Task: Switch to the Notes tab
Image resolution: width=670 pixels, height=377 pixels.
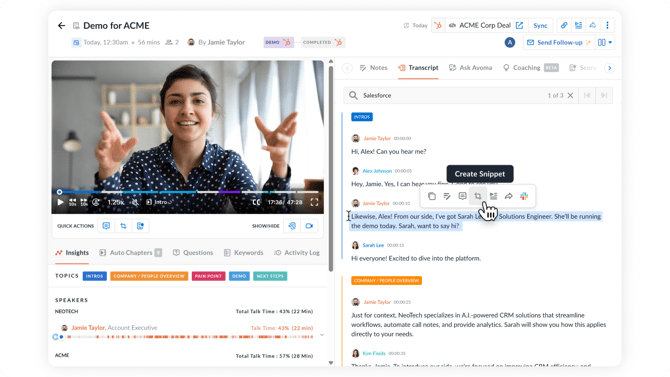Action: point(373,68)
